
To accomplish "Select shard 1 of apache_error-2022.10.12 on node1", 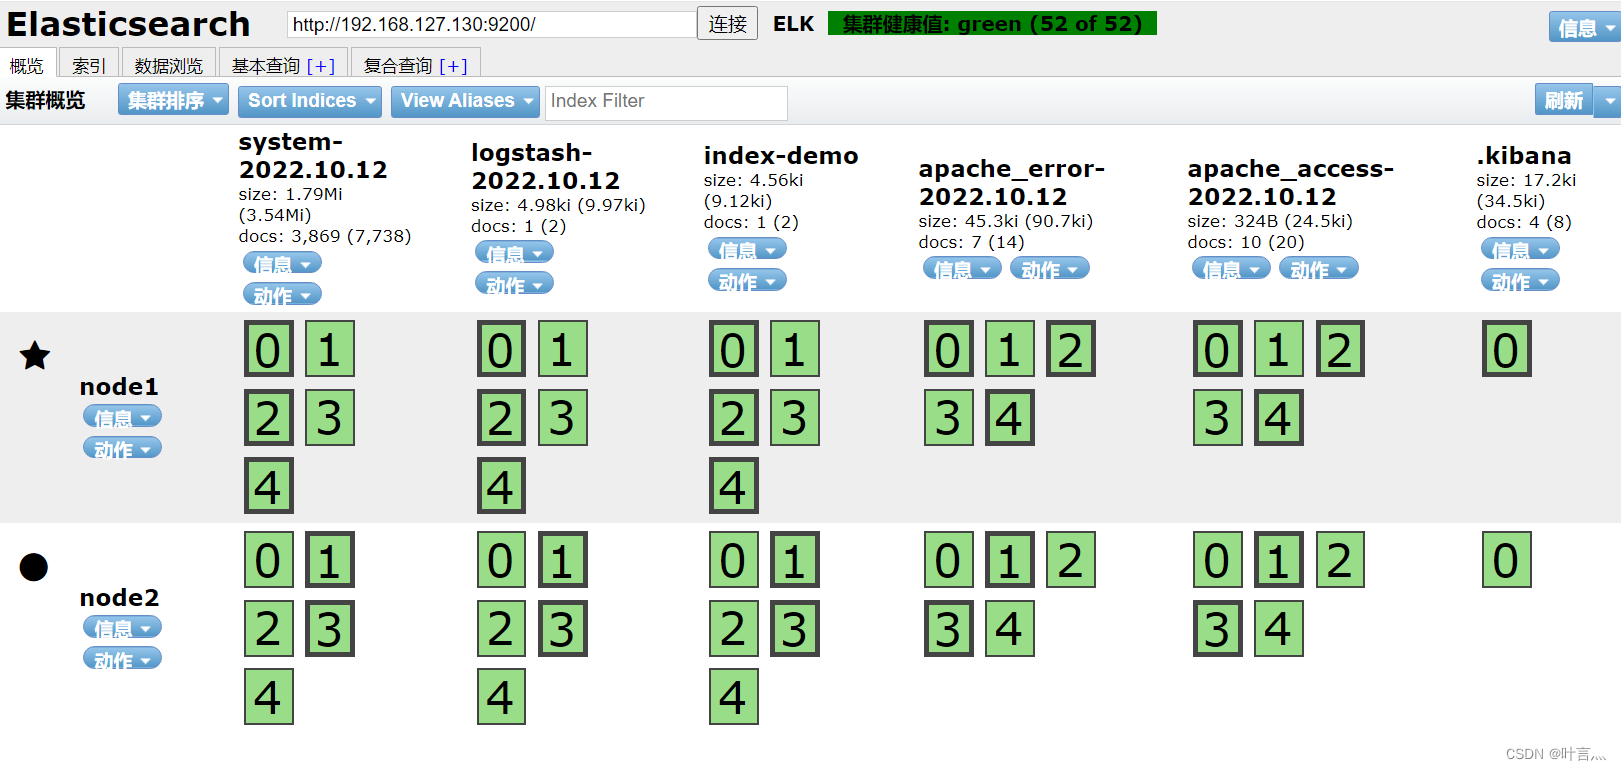I will click(1010, 349).
